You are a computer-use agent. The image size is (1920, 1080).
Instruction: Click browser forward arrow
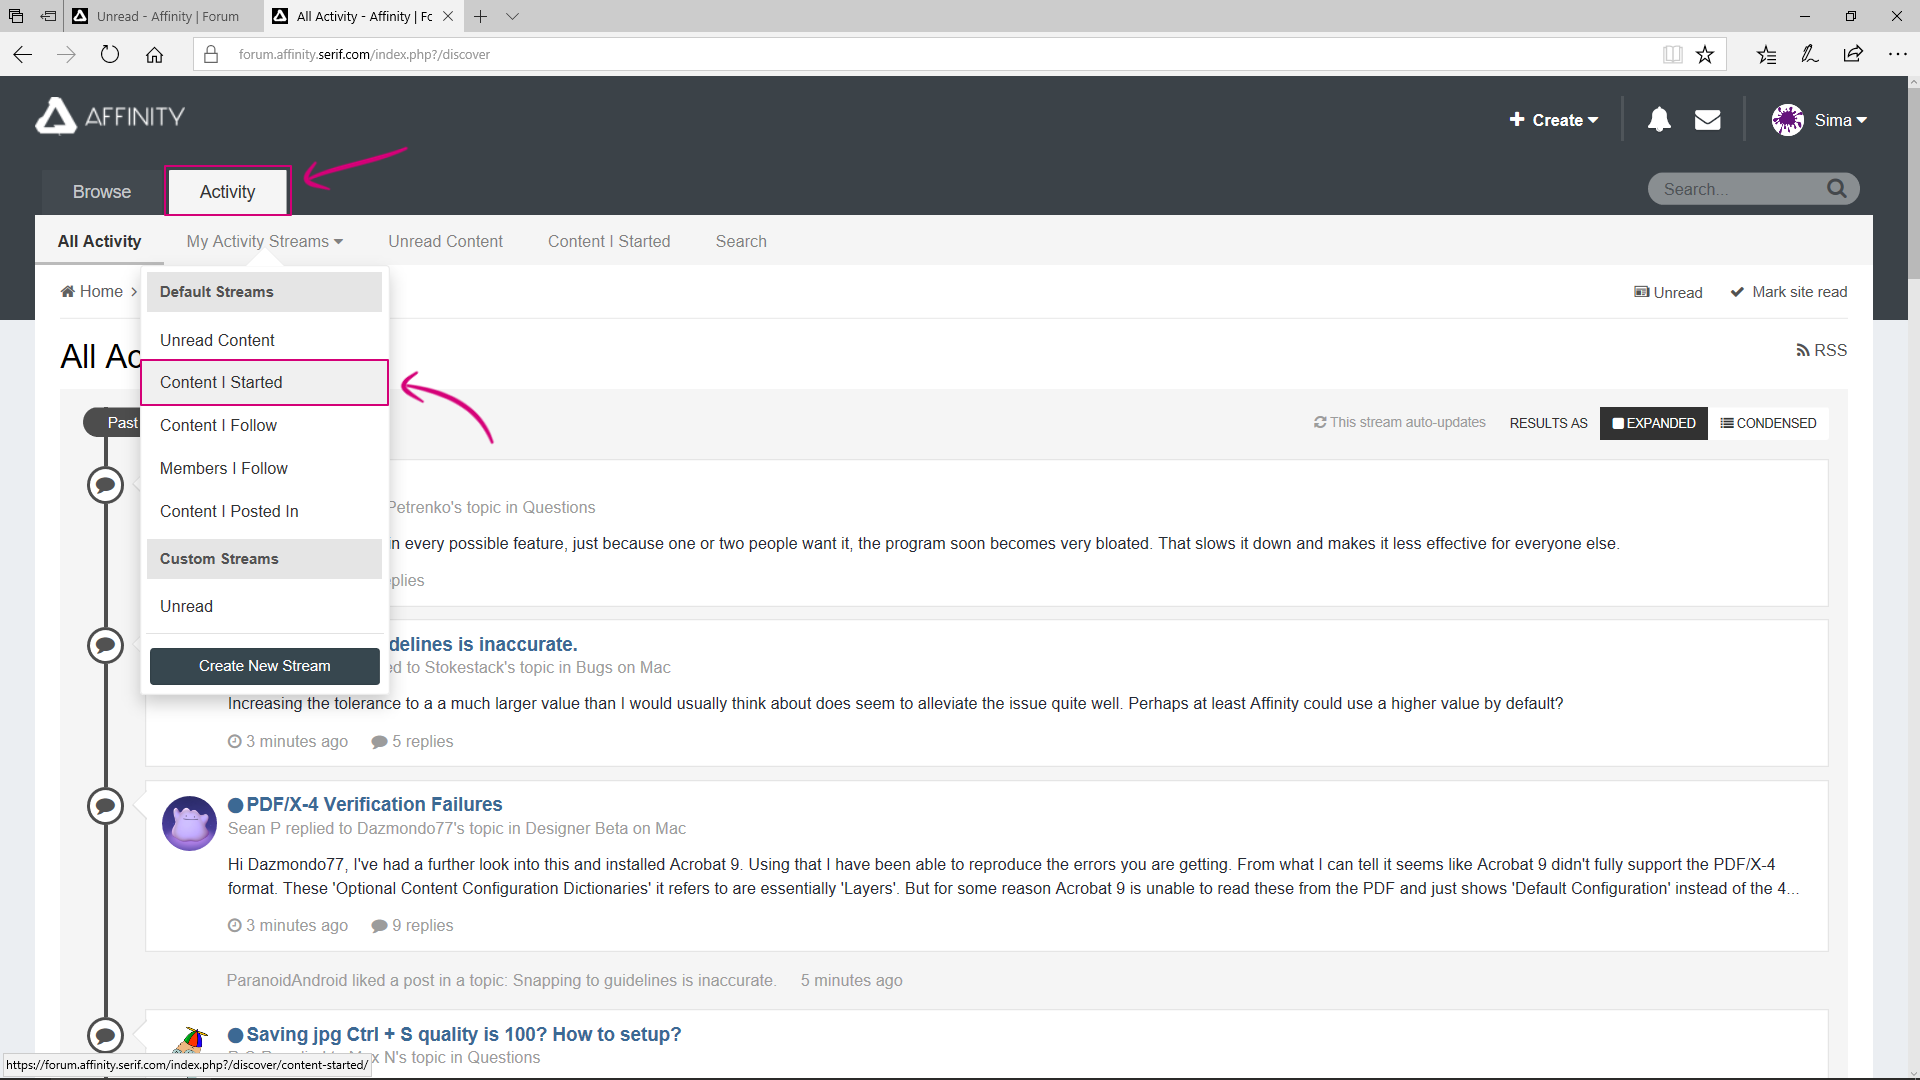tap(67, 54)
